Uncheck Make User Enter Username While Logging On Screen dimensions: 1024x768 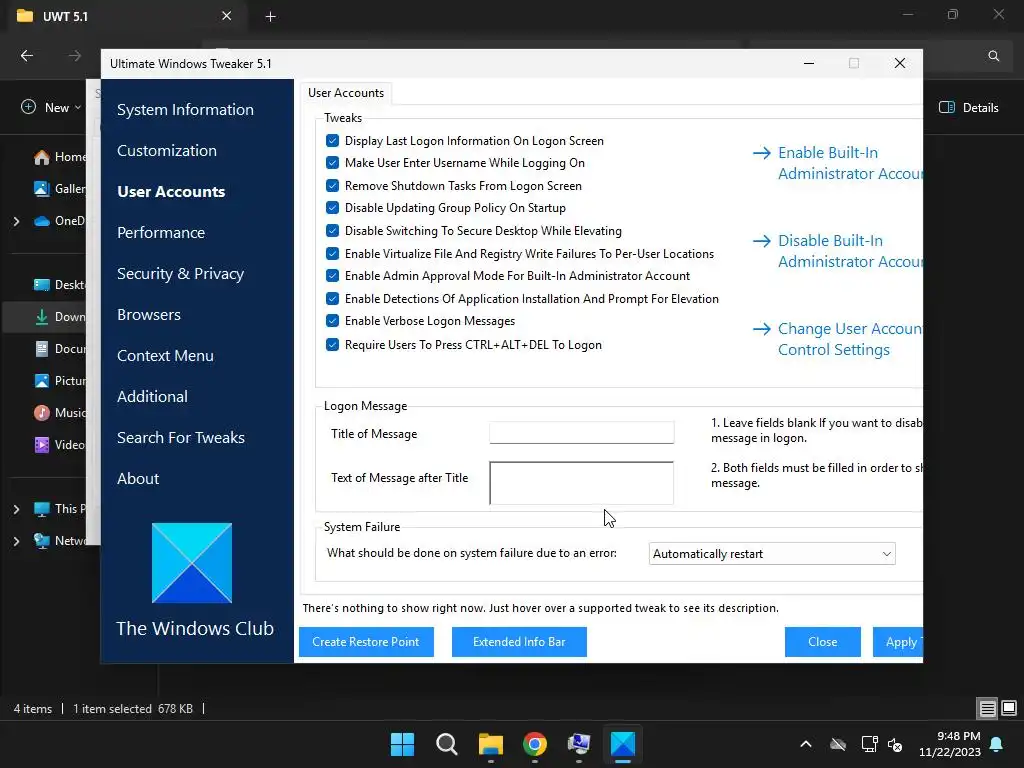[x=332, y=163]
